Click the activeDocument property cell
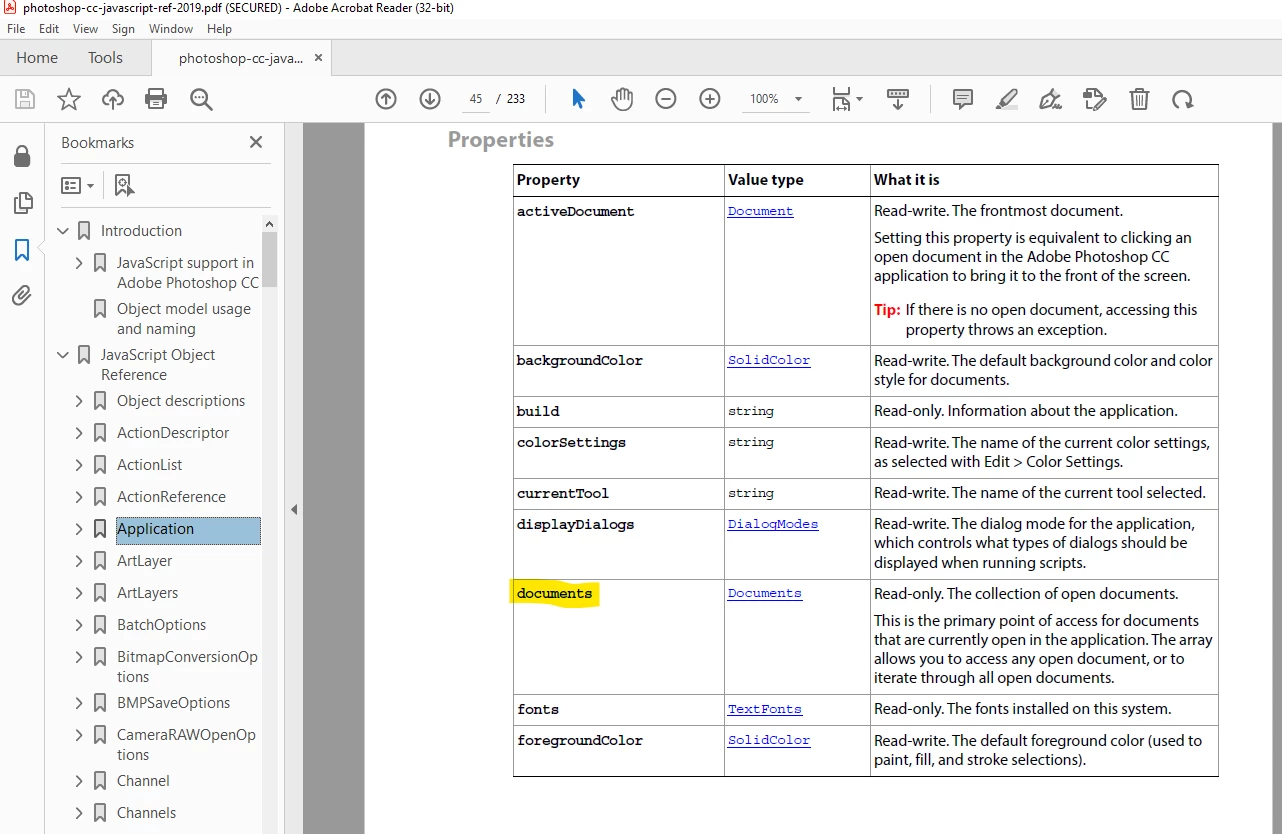Viewport: 1282px width, 834px height. pyautogui.click(x=619, y=270)
